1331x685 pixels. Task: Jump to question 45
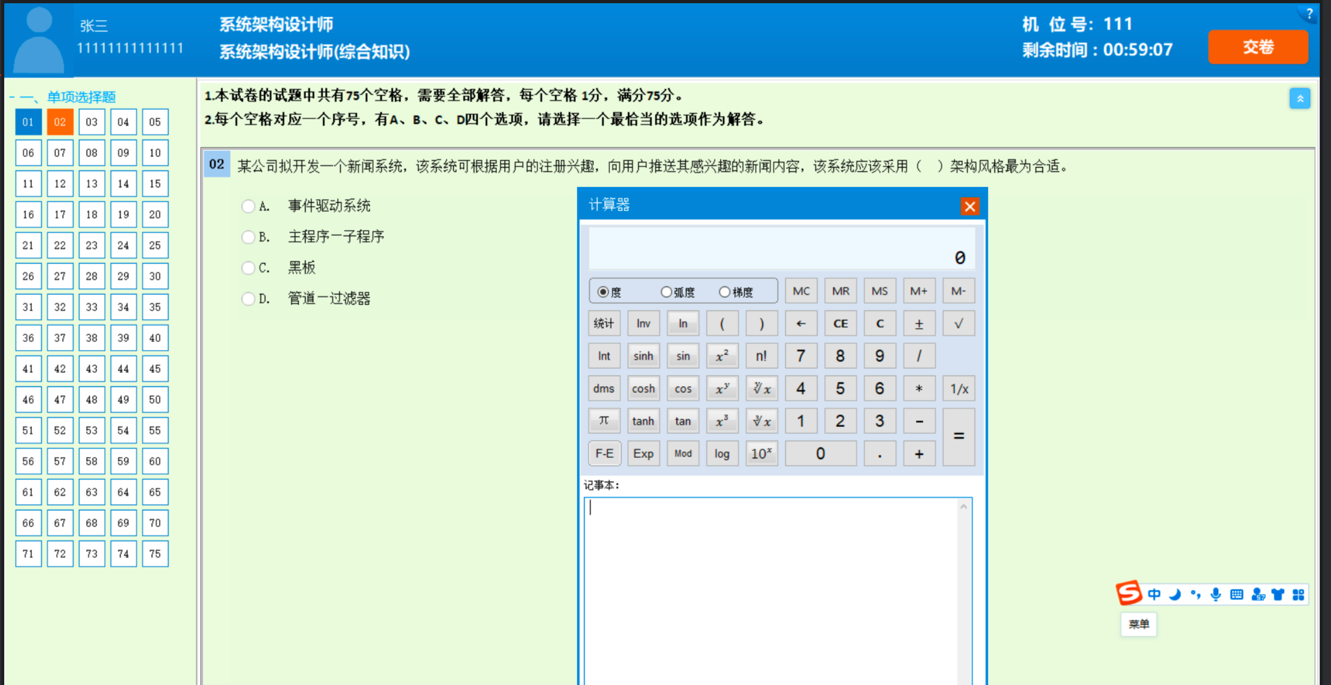point(155,369)
